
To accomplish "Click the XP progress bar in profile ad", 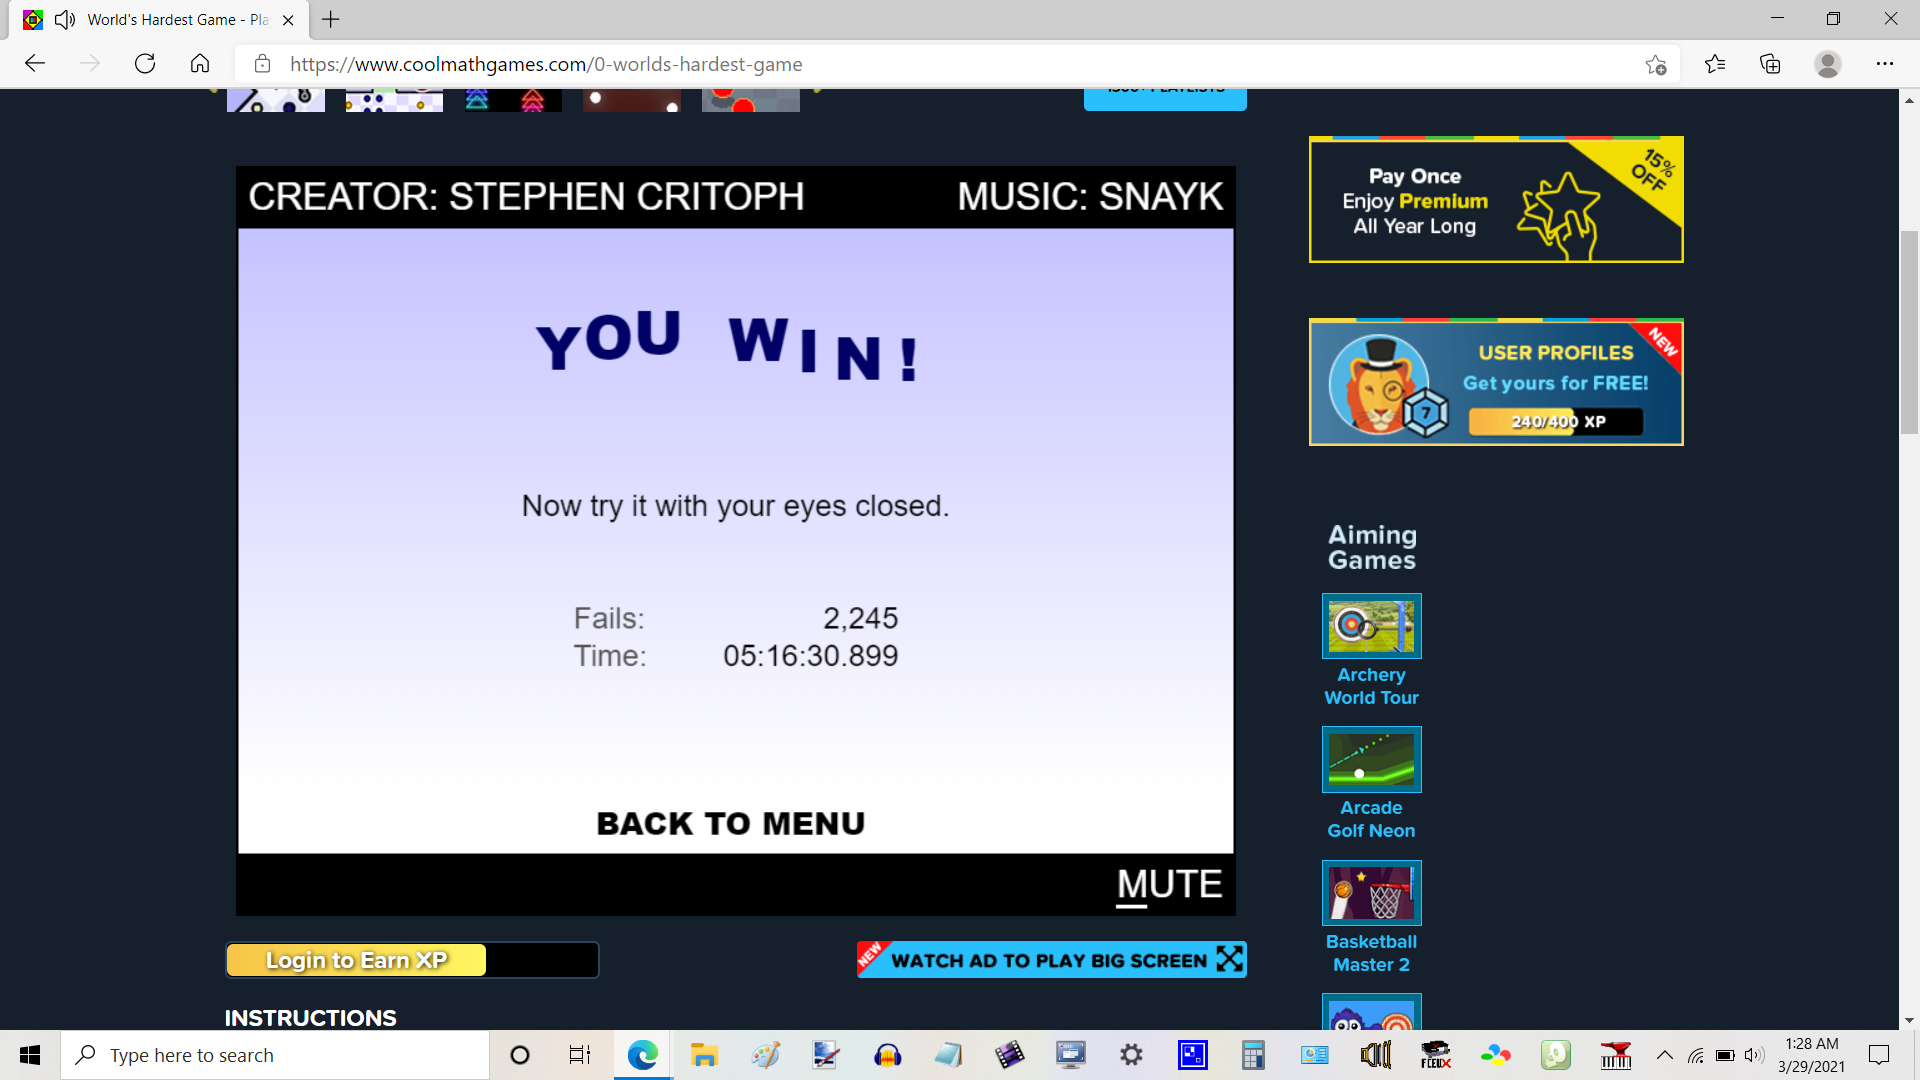I will click(1556, 421).
